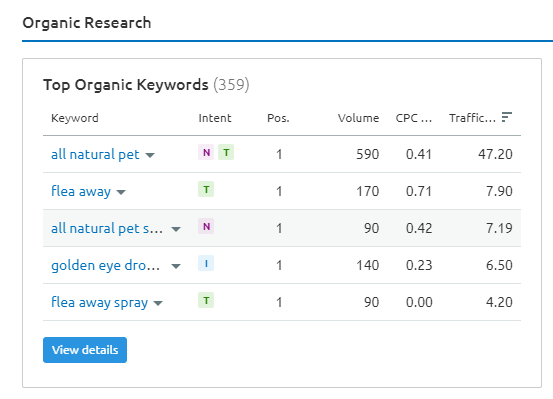Click the CPC value 0.41
The width and height of the screenshot is (553, 399).
click(419, 154)
